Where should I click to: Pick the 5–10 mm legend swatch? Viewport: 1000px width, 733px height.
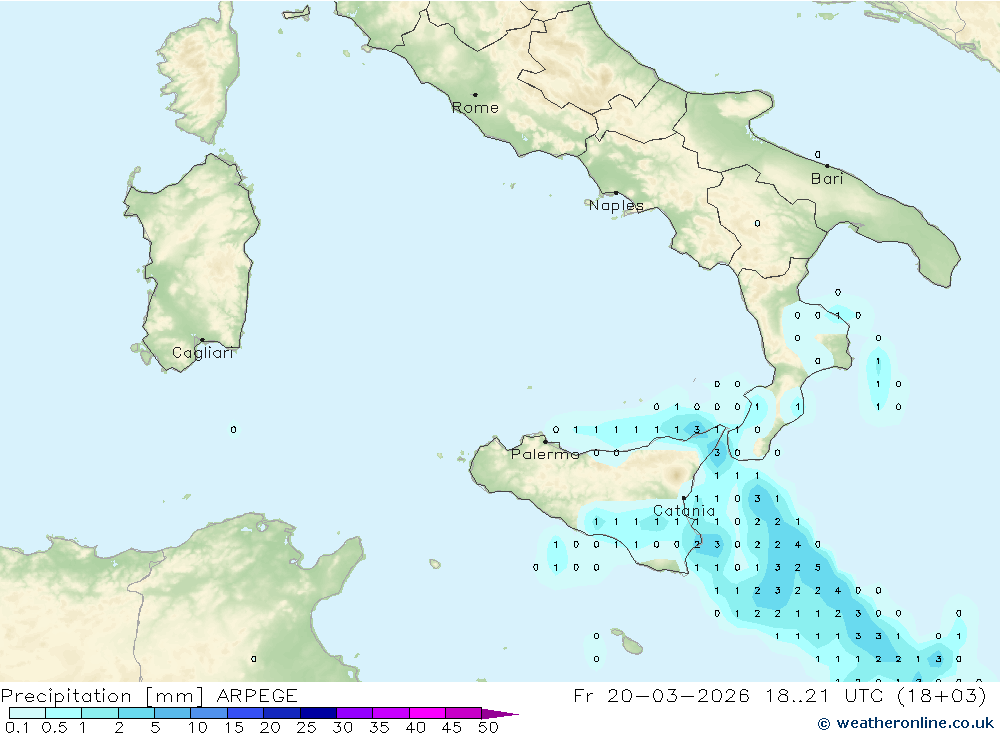click(173, 713)
